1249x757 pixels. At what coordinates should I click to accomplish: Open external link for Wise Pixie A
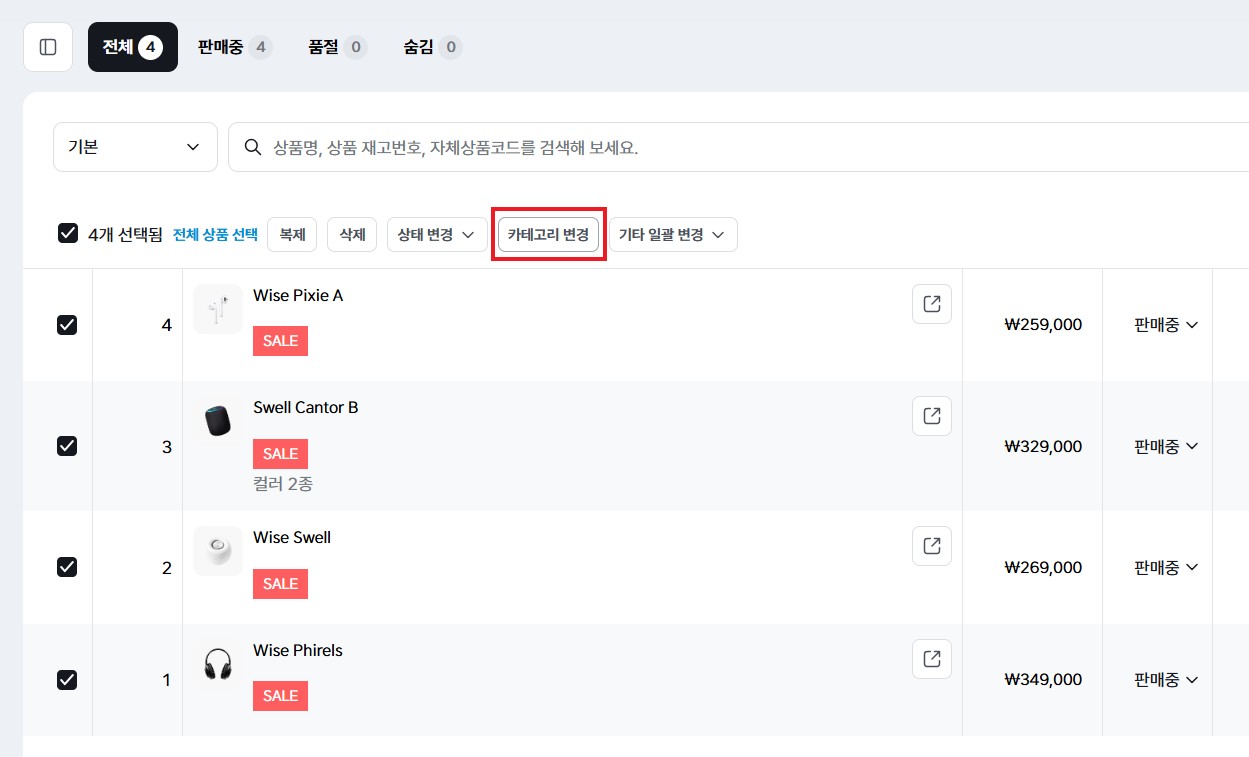(932, 304)
